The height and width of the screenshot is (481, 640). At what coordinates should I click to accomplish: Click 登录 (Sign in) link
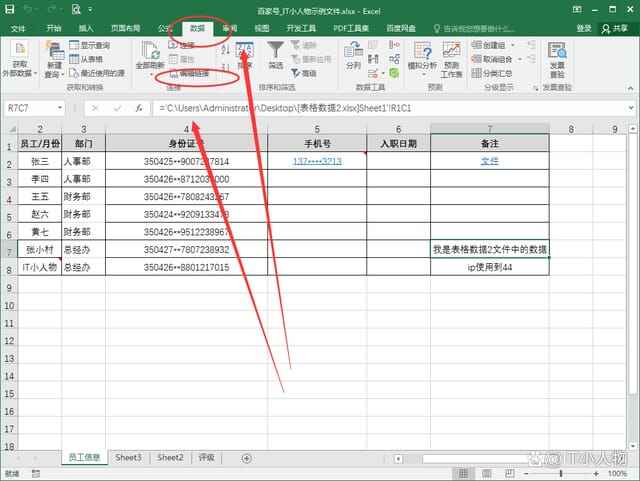click(584, 28)
